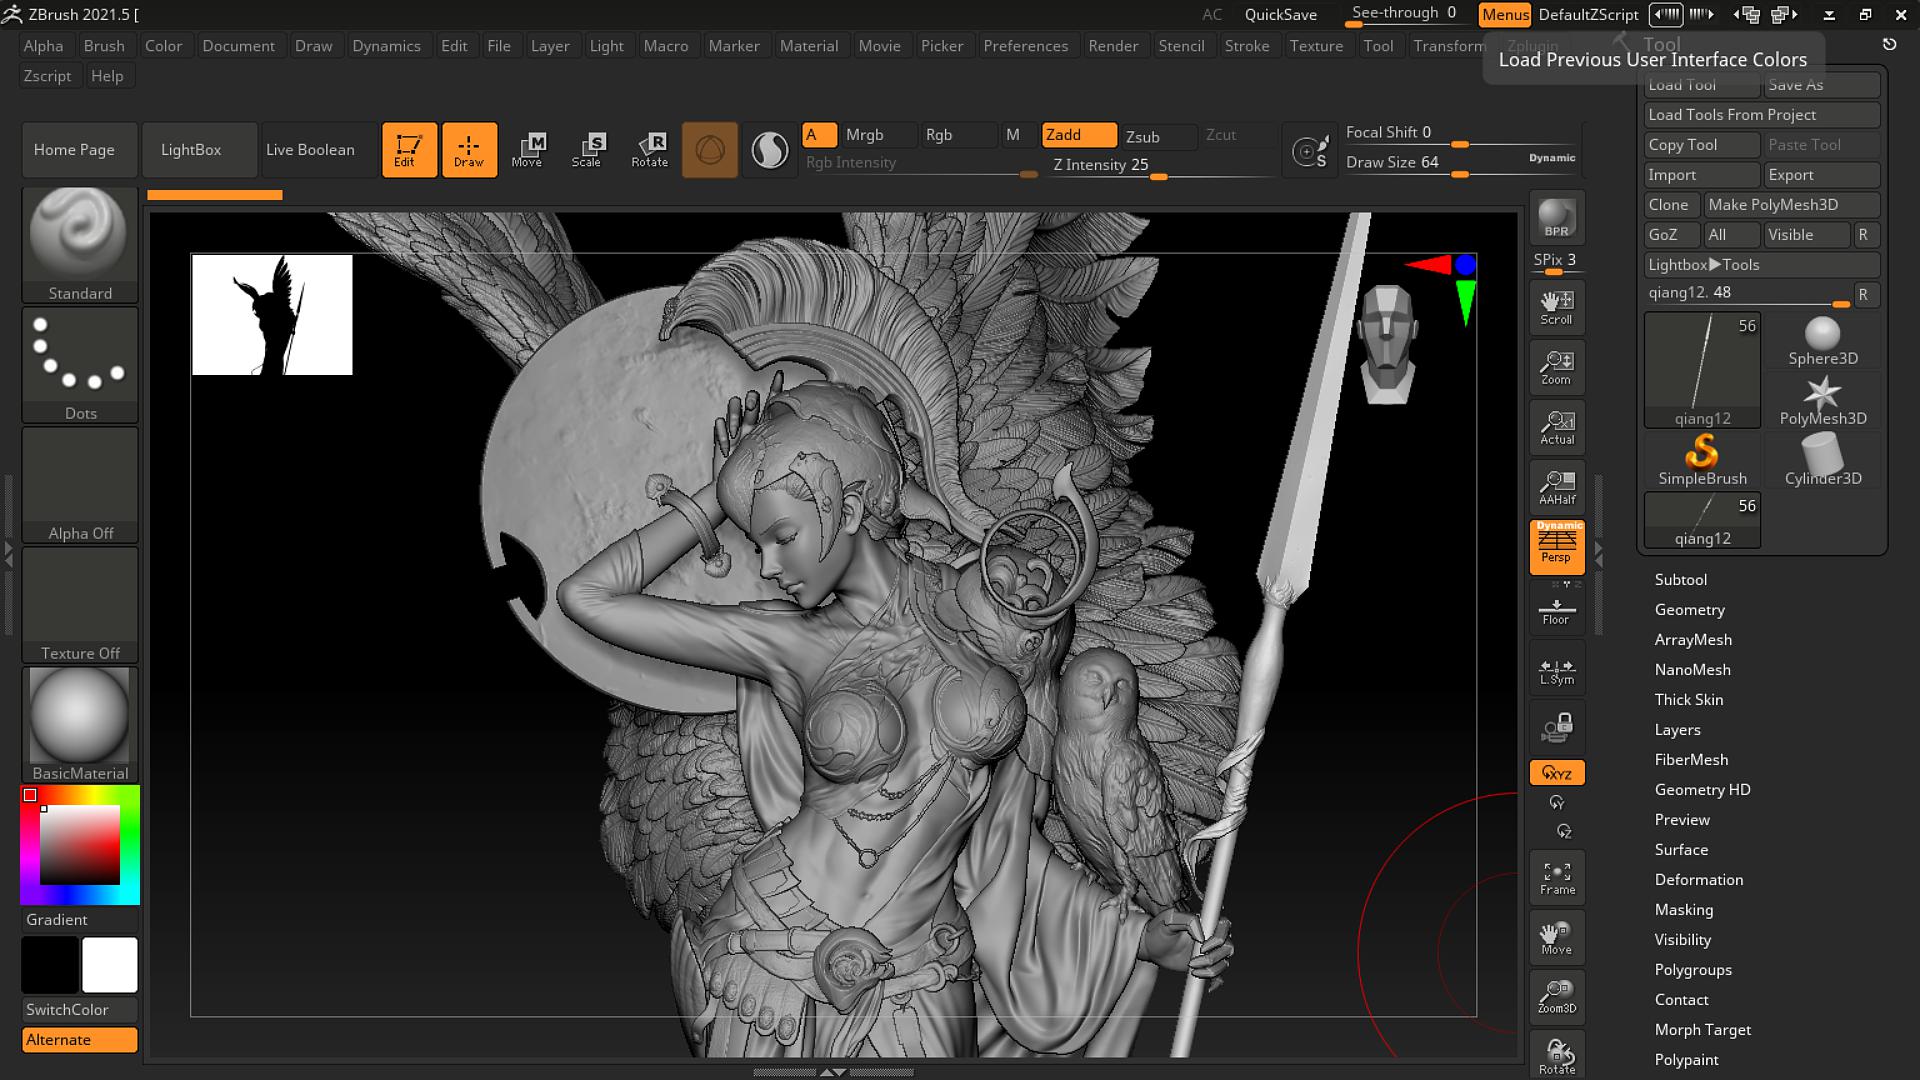Toggle Mrgb paint mode
The height and width of the screenshot is (1080, 1920).
(x=878, y=135)
